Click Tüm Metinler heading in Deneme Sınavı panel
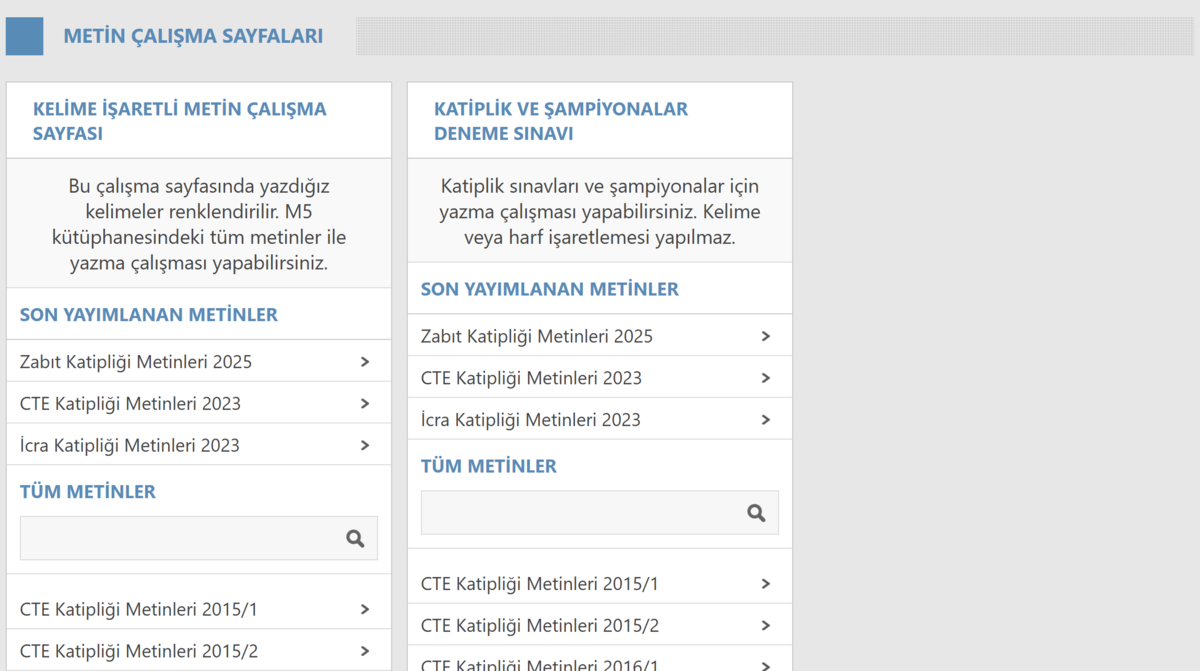1200x671 pixels. (489, 466)
